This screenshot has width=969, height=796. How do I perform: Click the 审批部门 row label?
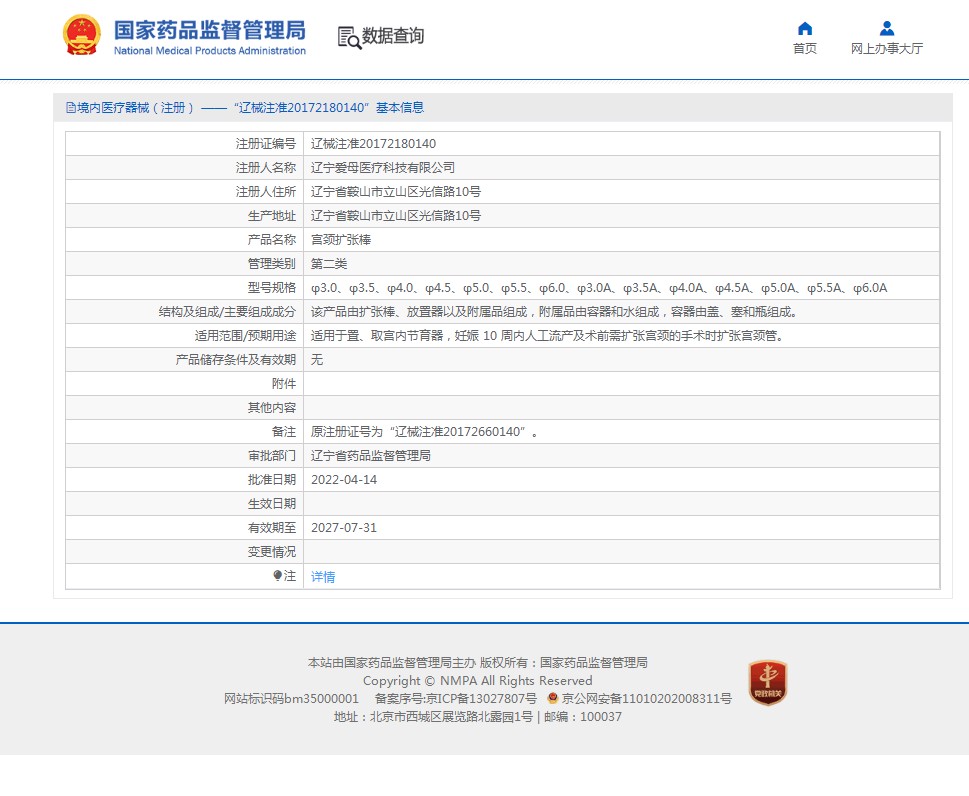click(272, 455)
